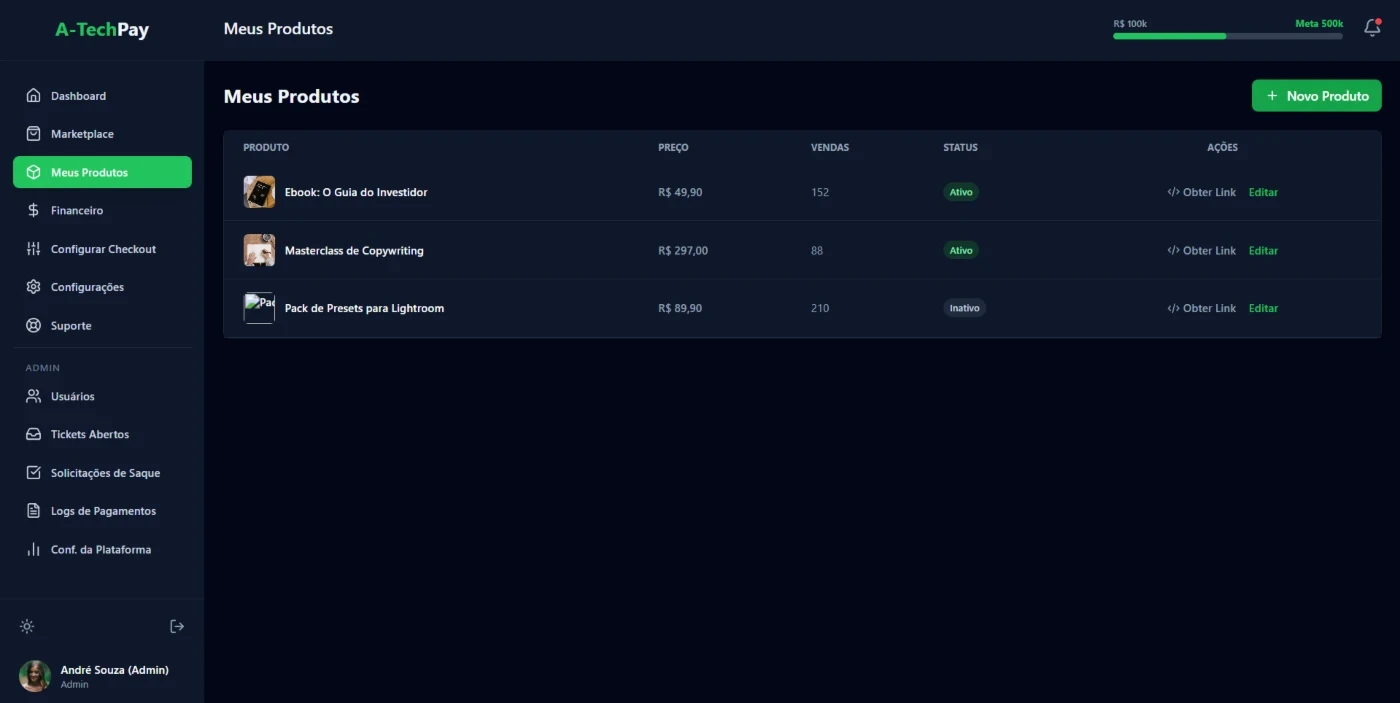Edit Masterclass de Copywriting product
This screenshot has height=703, width=1400.
[x=1263, y=251]
